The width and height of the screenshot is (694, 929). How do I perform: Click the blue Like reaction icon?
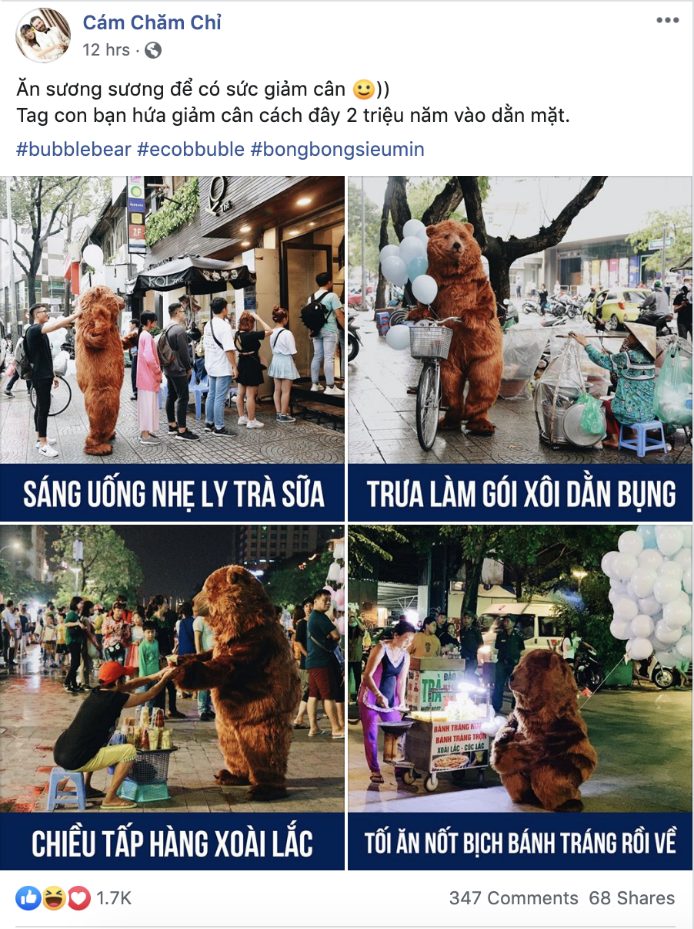(28, 898)
